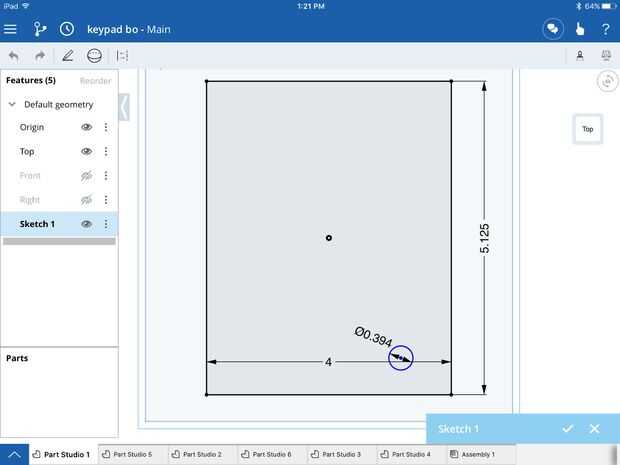The width and height of the screenshot is (620, 465).
Task: Select the Ø0.394 diameter dimension
Action: coord(373,337)
